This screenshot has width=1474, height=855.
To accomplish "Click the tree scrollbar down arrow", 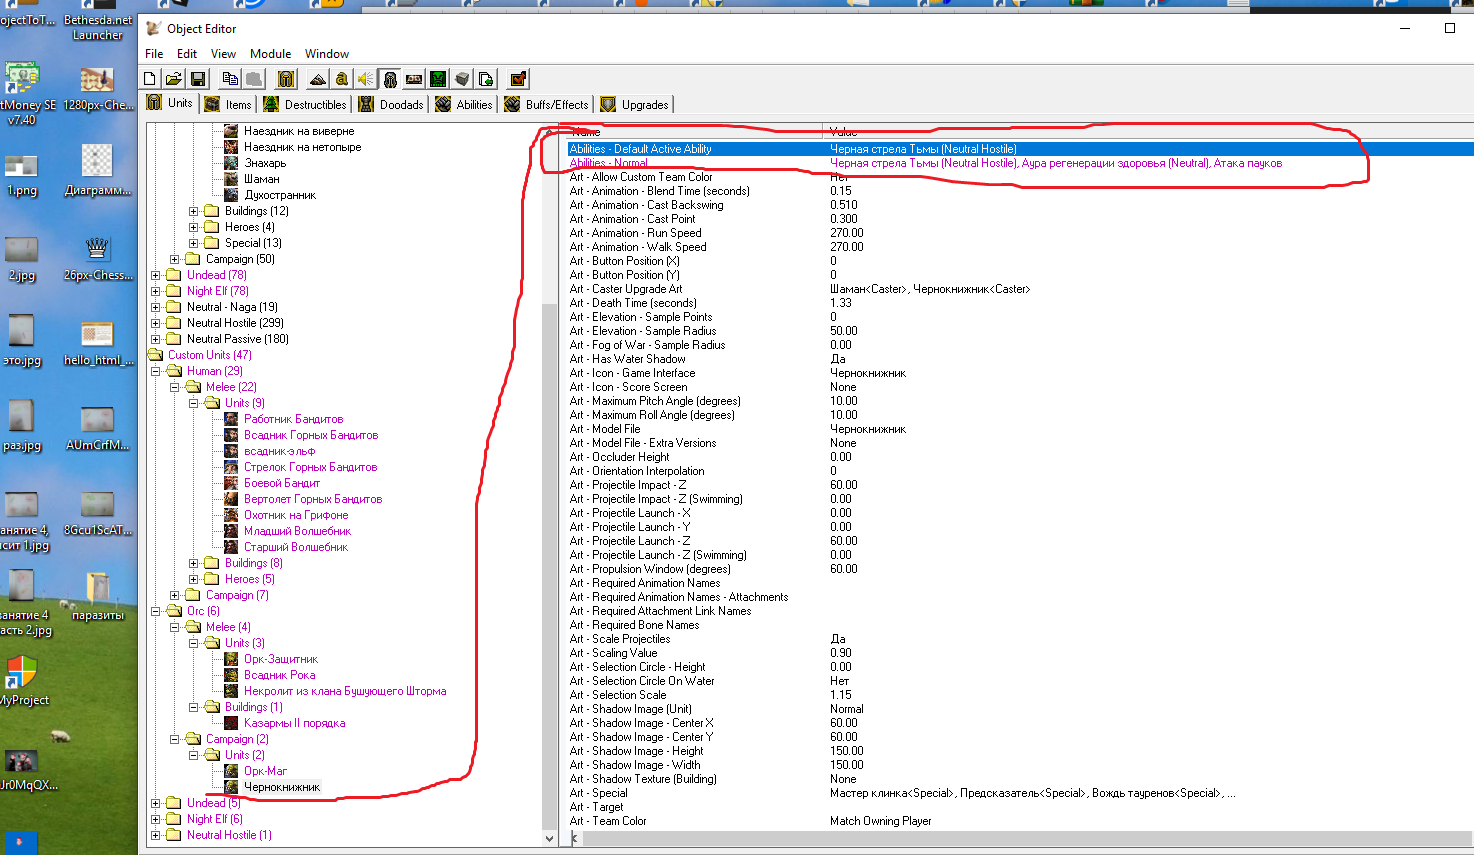I will pyautogui.click(x=549, y=838).
